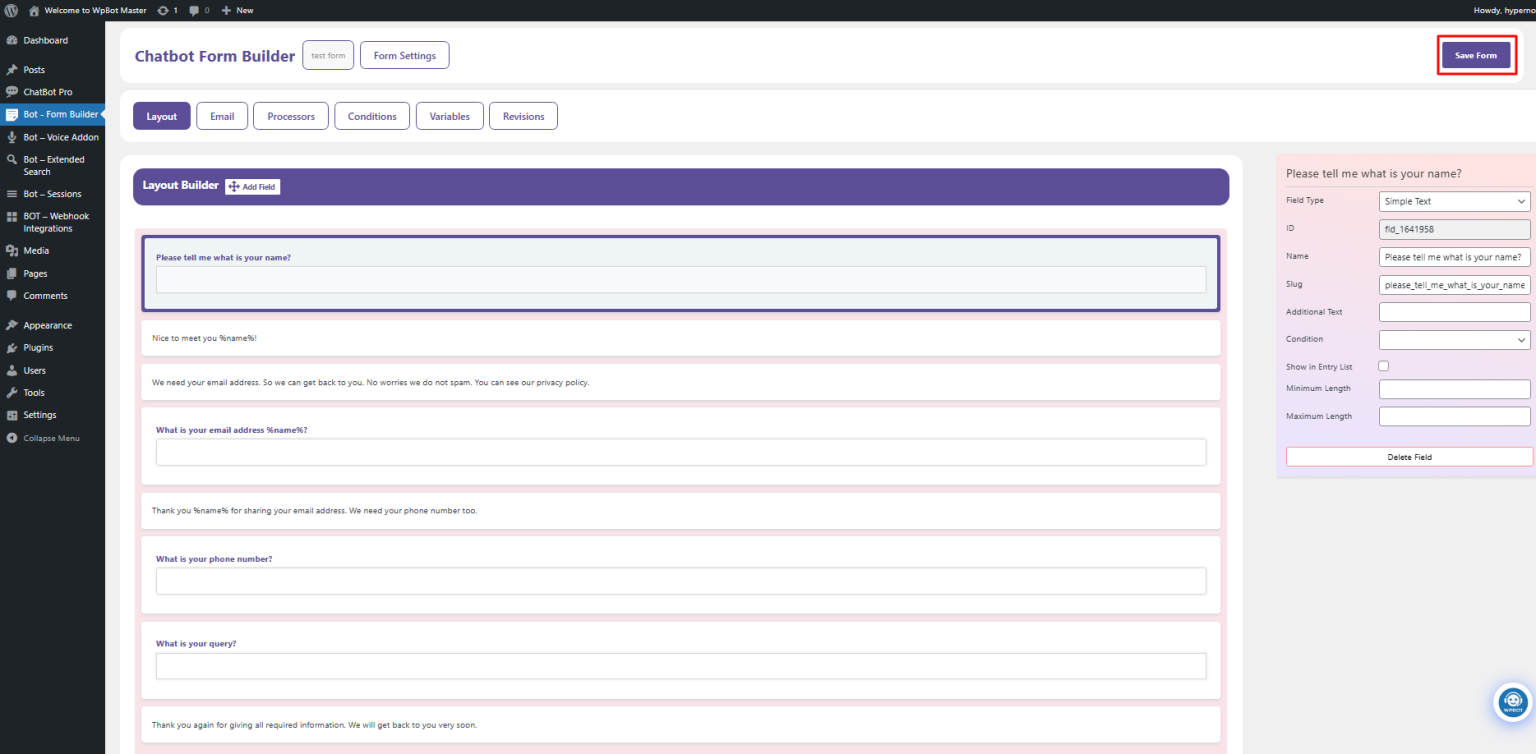The height and width of the screenshot is (754, 1536).
Task: Select the 'Thank you %name% for sharing' row
Action: [x=681, y=510]
